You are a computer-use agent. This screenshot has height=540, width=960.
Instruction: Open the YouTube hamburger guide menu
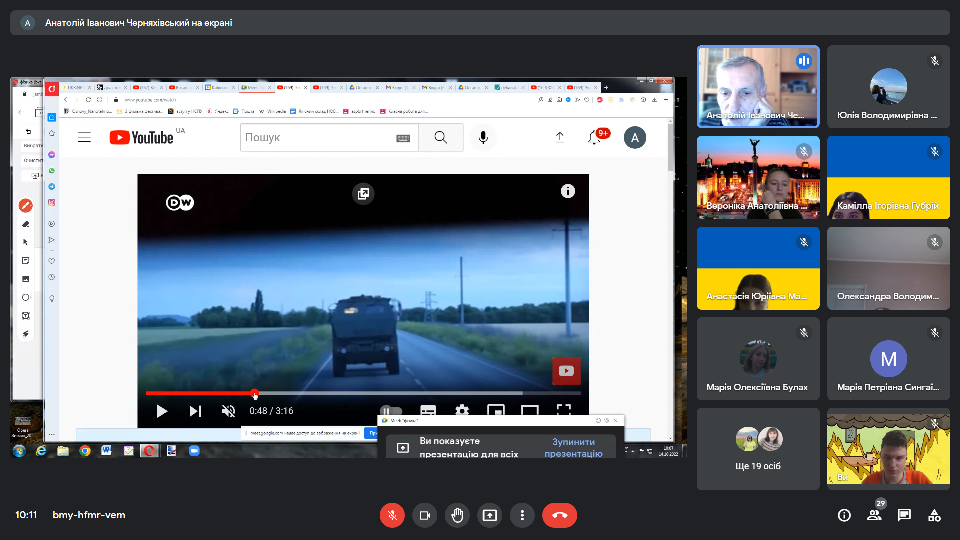pyautogui.click(x=85, y=138)
